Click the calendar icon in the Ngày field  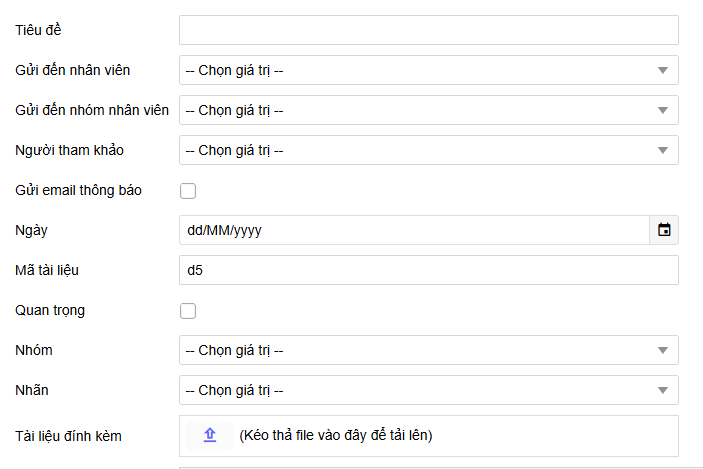coord(664,230)
